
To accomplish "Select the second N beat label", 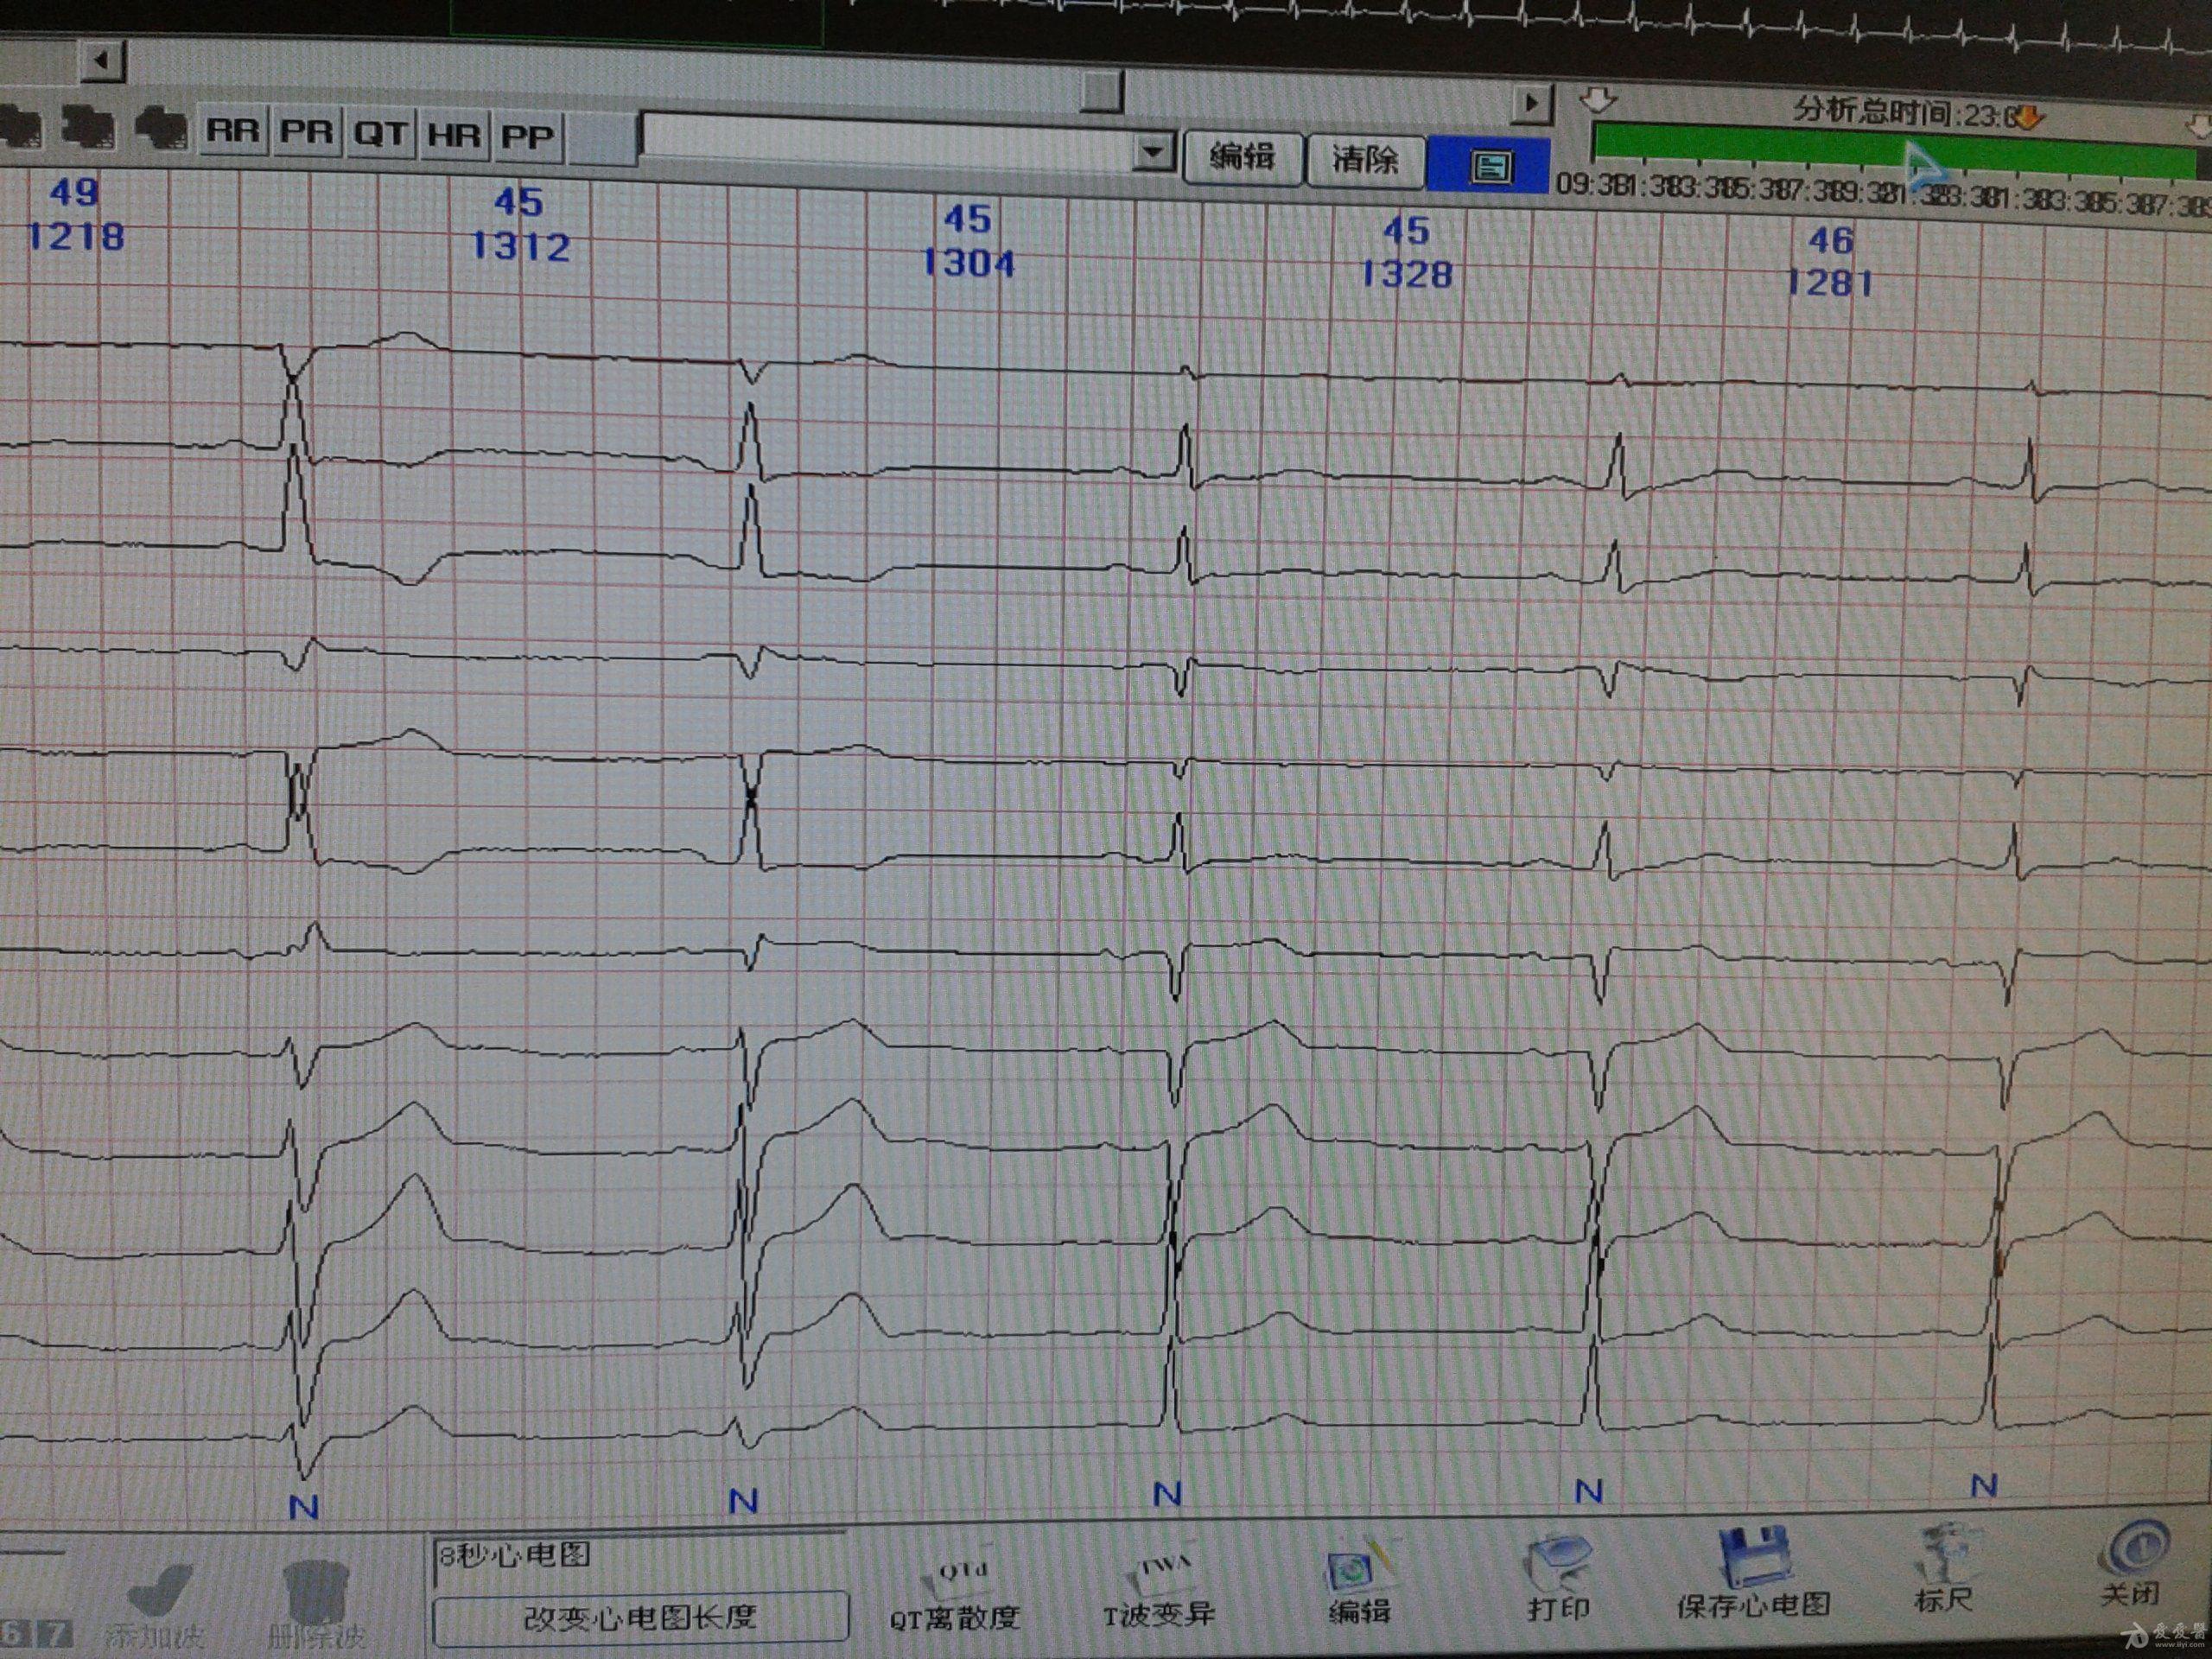I will [x=743, y=1500].
